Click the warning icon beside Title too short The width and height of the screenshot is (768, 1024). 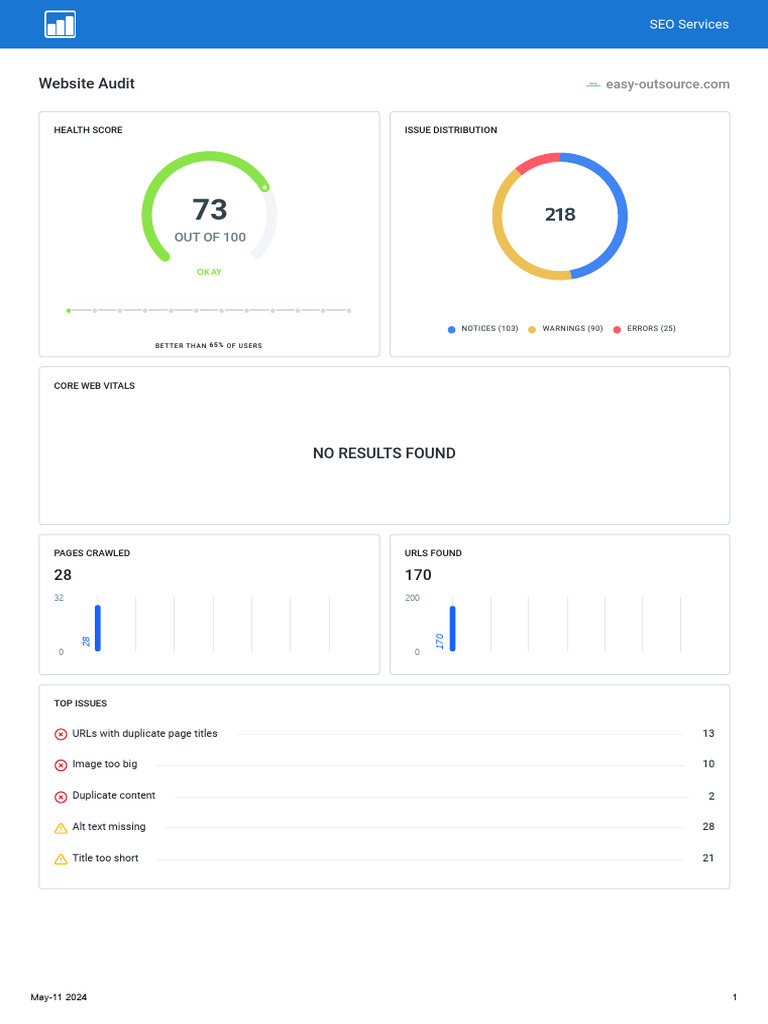(61, 859)
